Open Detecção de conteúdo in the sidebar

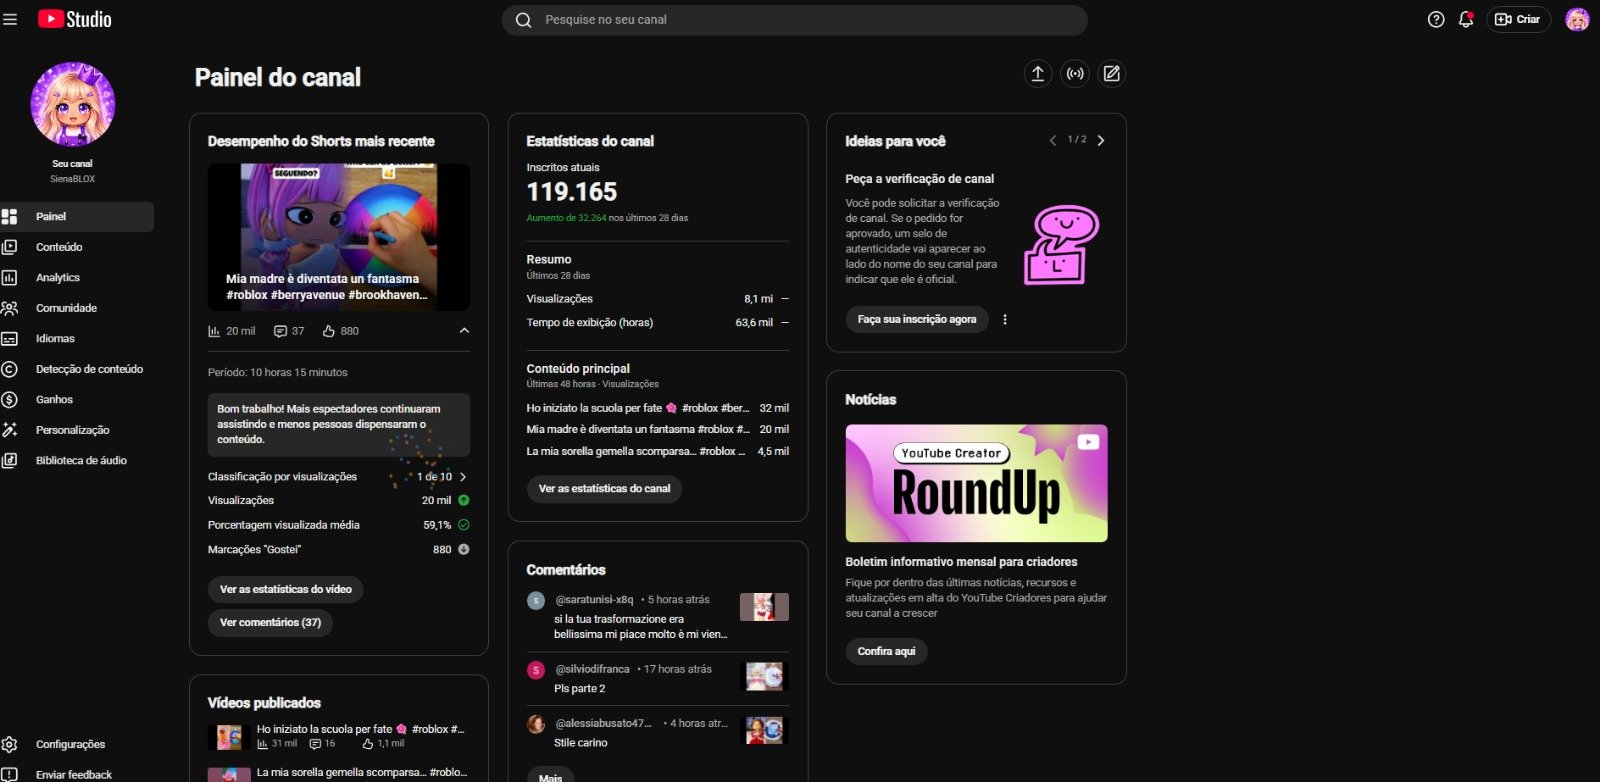click(77, 369)
